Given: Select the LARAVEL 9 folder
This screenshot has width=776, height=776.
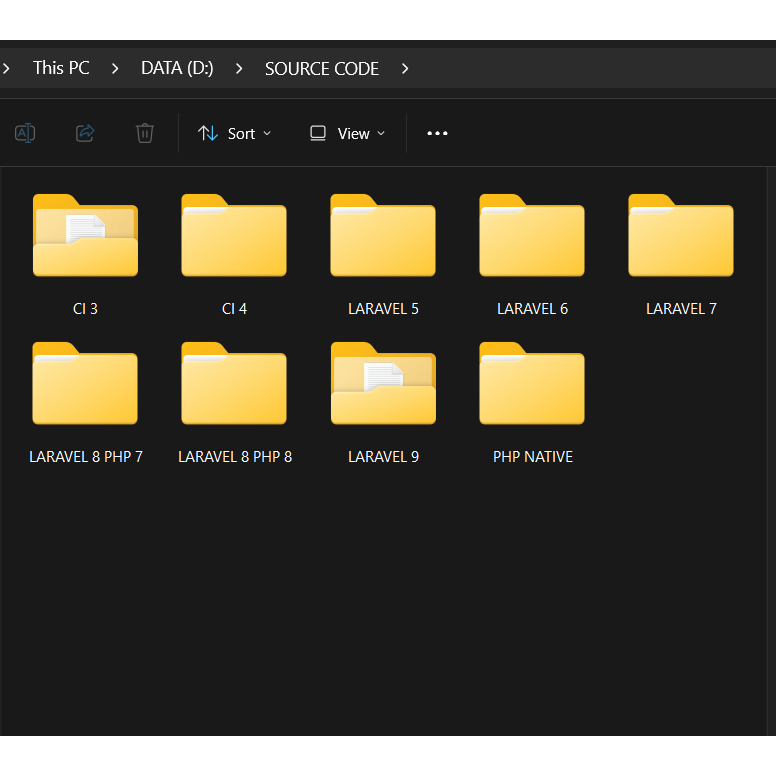Looking at the screenshot, I should [383, 385].
